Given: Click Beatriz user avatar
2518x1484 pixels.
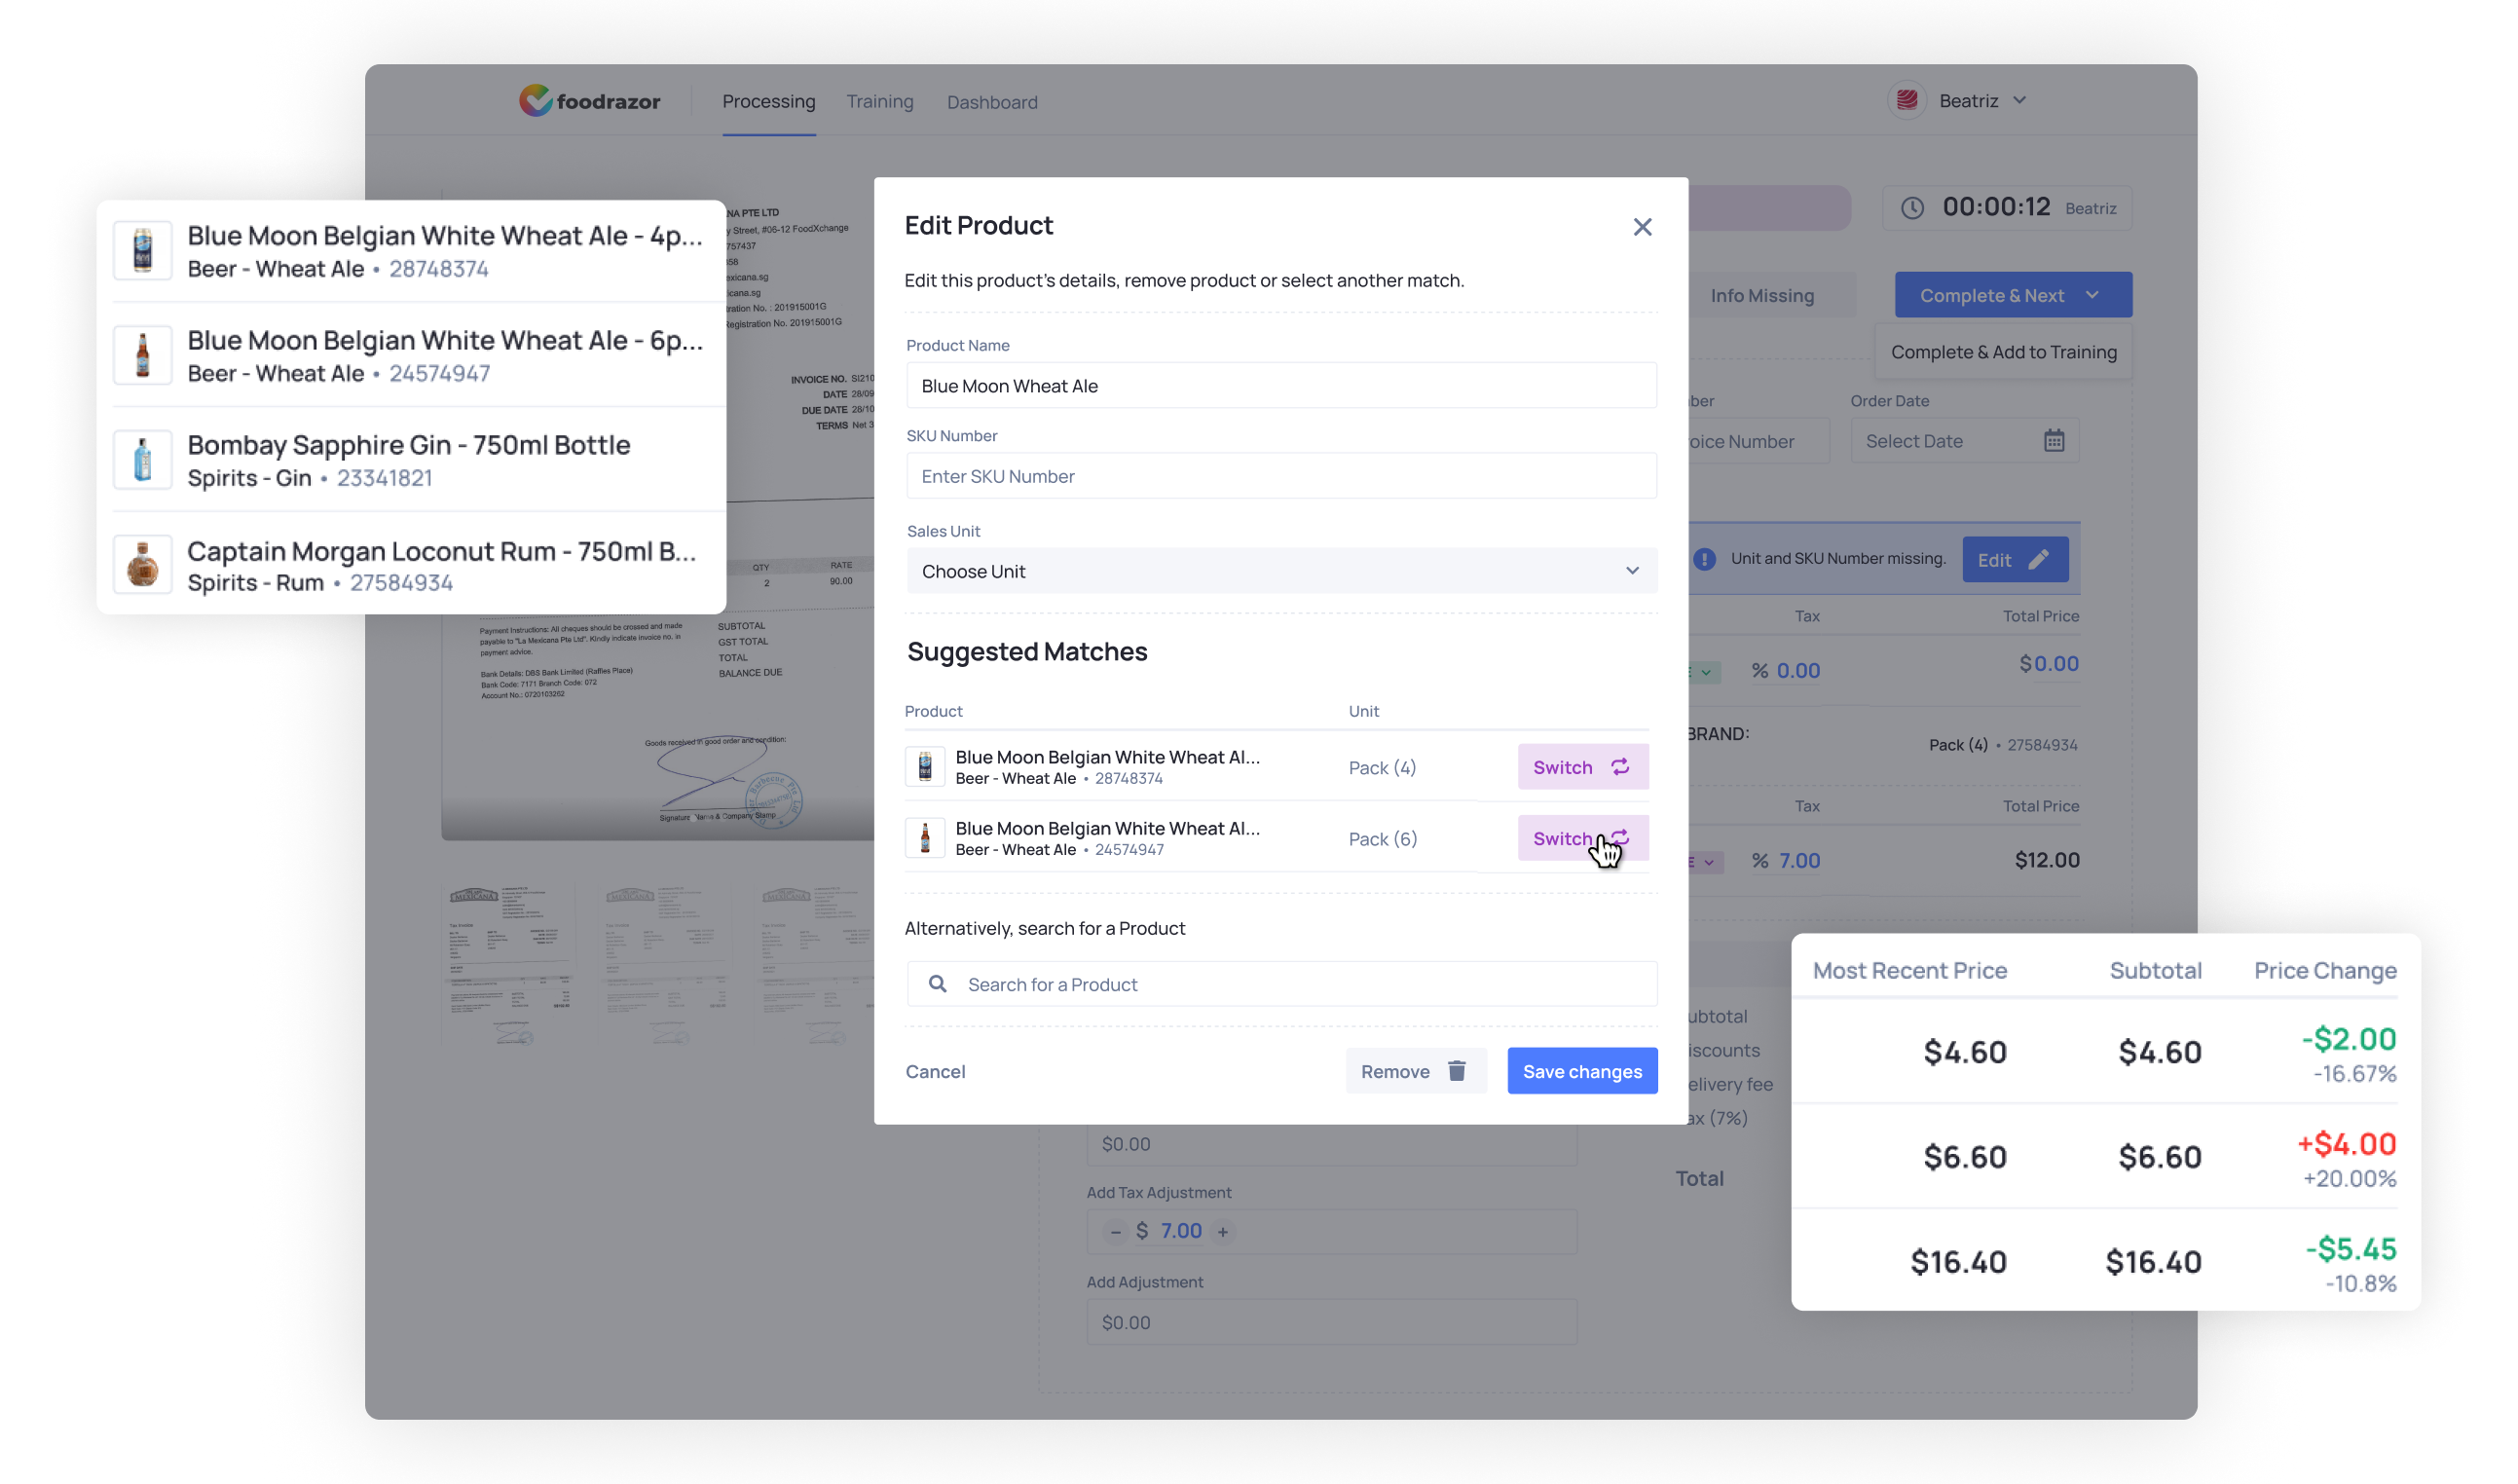Looking at the screenshot, I should pos(1906,100).
